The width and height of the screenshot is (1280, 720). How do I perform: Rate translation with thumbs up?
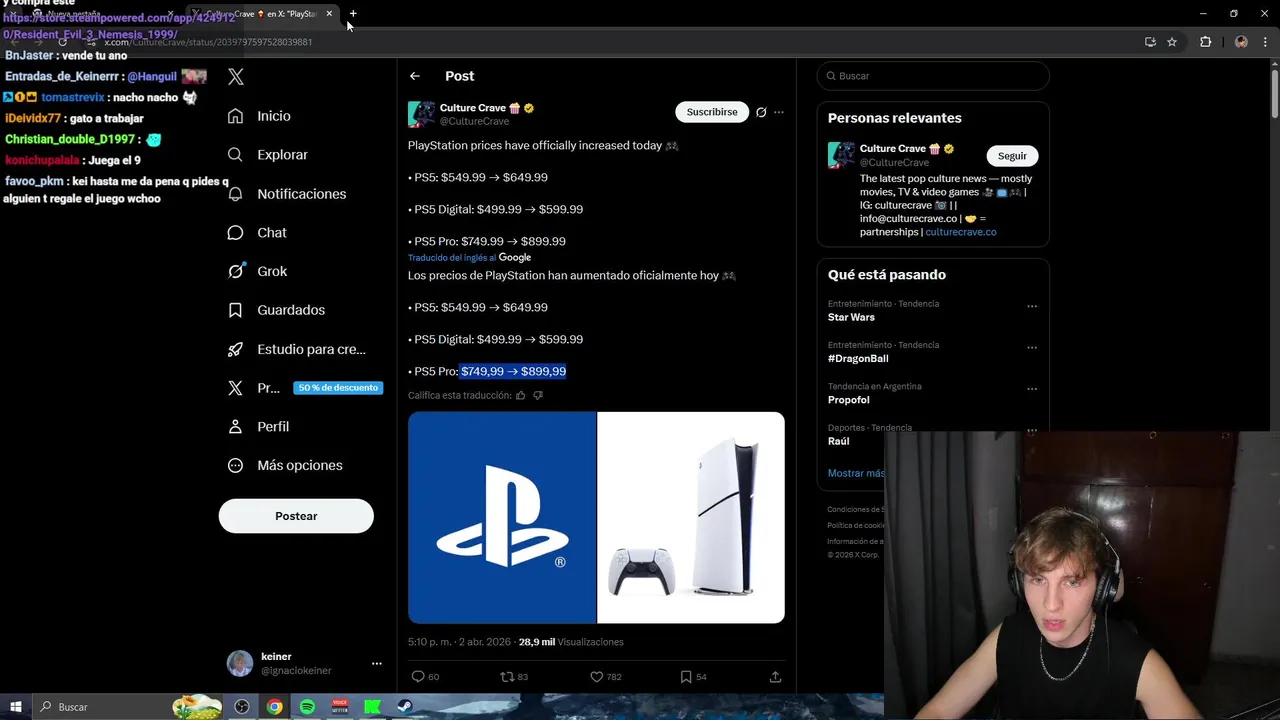[x=520, y=395]
